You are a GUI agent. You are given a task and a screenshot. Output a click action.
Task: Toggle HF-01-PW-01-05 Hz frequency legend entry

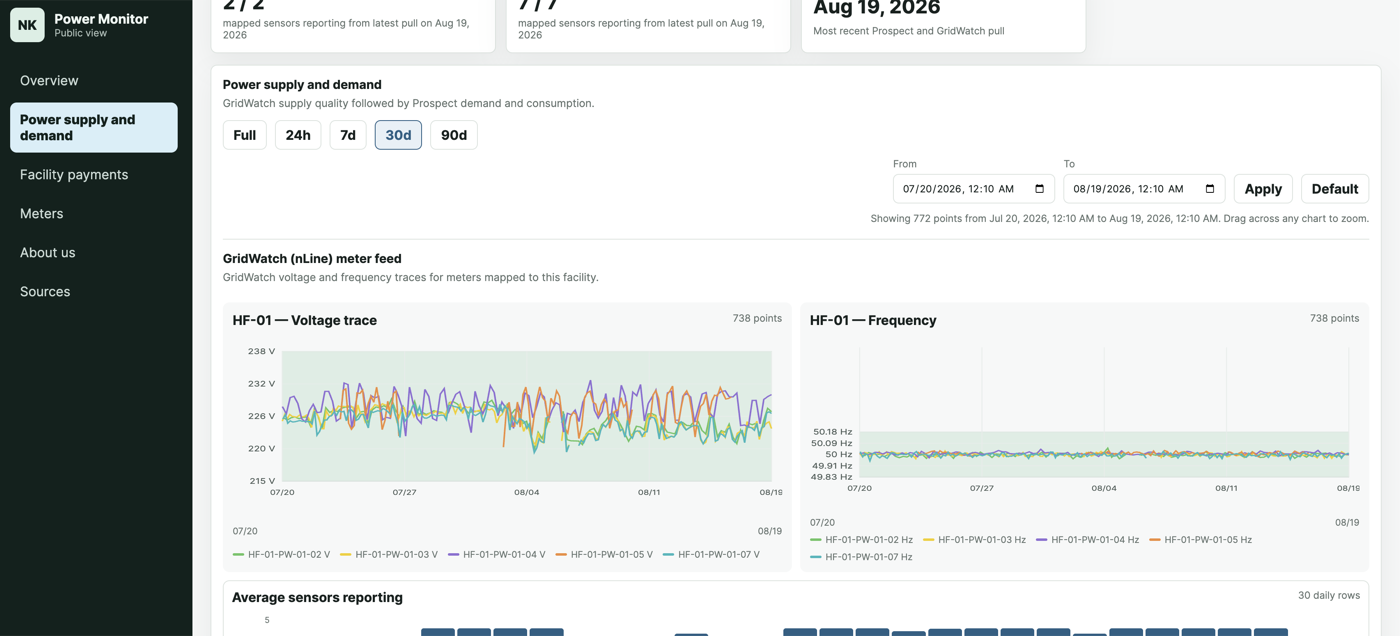point(1201,540)
